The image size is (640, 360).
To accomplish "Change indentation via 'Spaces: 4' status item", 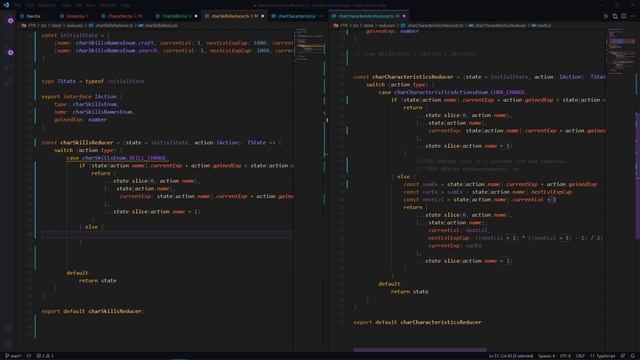I will pyautogui.click(x=547, y=356).
